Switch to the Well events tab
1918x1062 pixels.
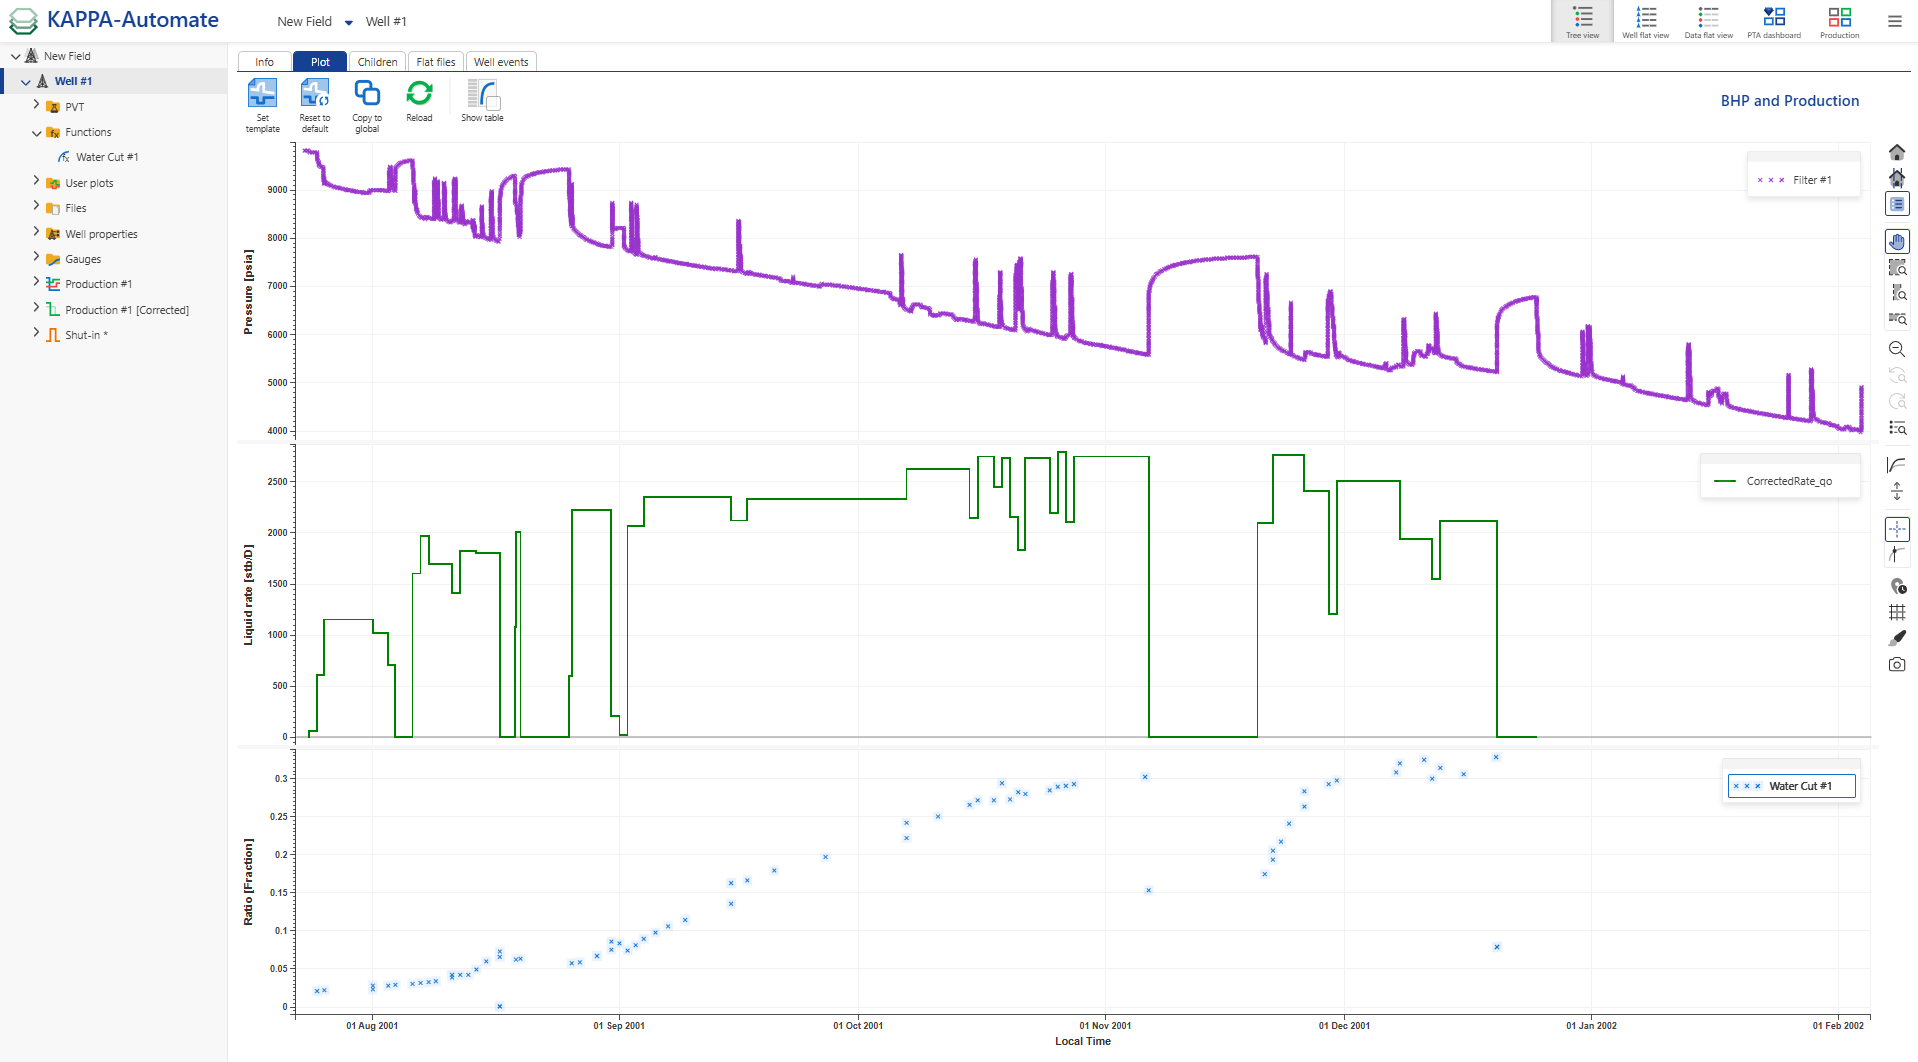pos(501,62)
